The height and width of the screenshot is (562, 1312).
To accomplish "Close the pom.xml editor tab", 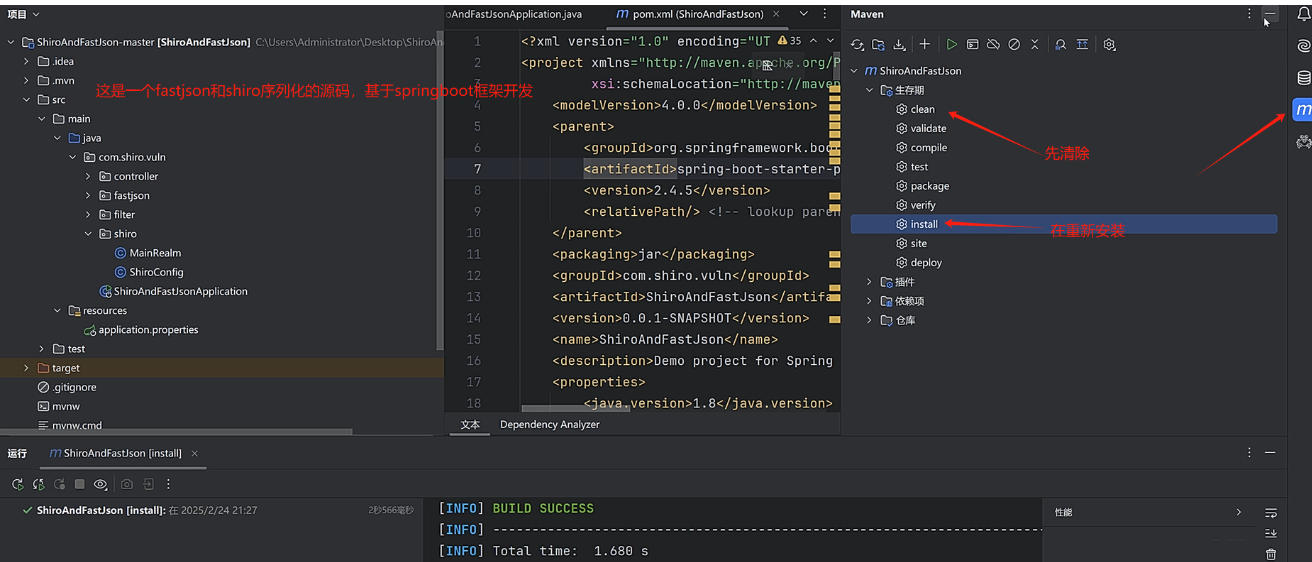I will point(778,14).
